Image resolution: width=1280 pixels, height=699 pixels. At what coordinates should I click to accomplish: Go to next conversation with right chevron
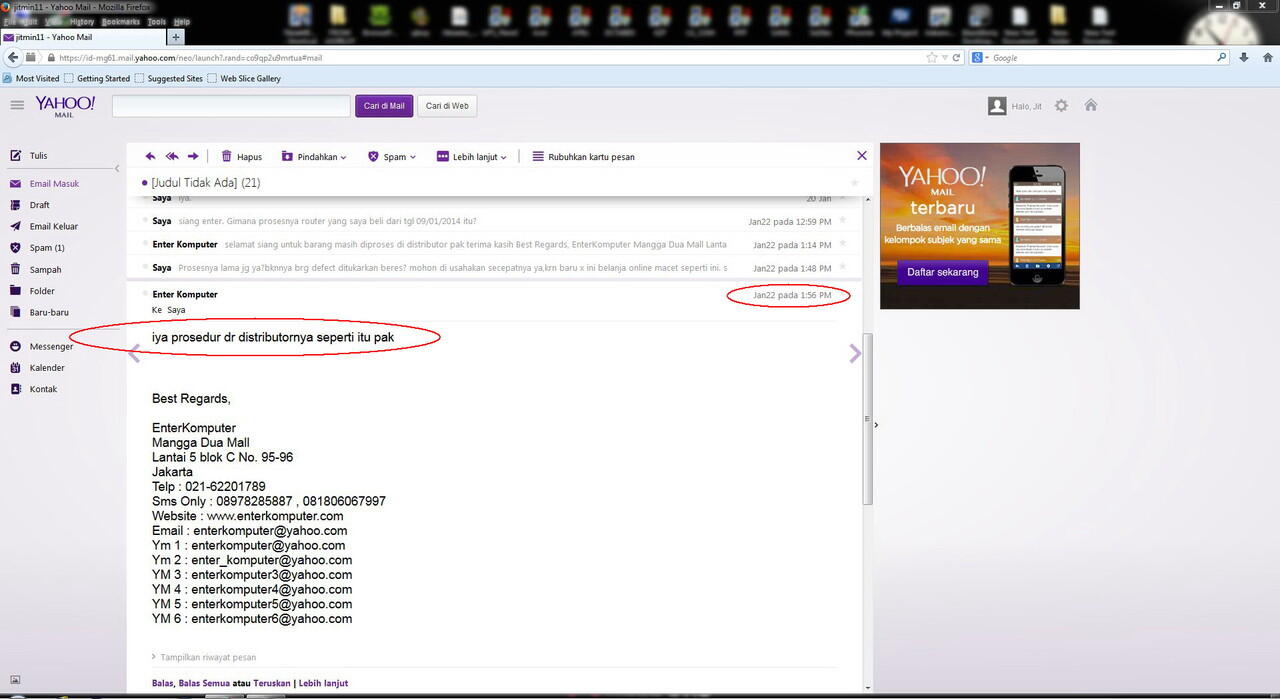(x=855, y=353)
